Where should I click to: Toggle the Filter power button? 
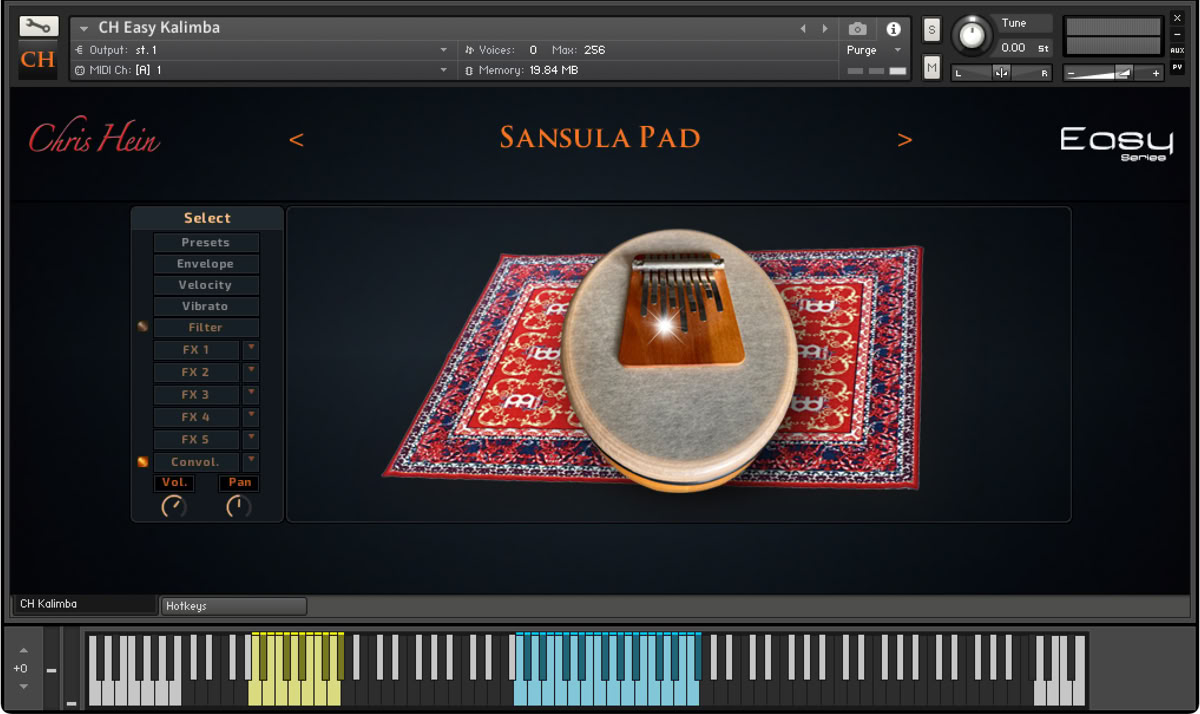(142, 327)
